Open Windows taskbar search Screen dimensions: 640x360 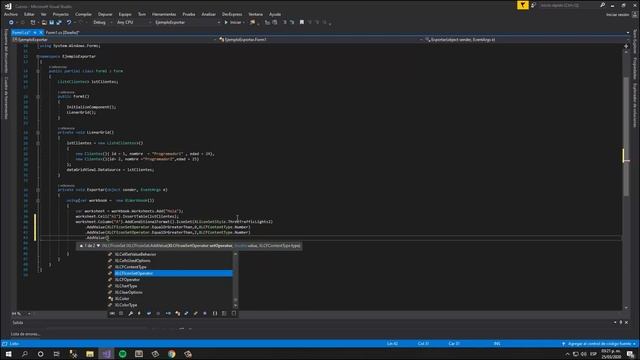tap(24, 353)
